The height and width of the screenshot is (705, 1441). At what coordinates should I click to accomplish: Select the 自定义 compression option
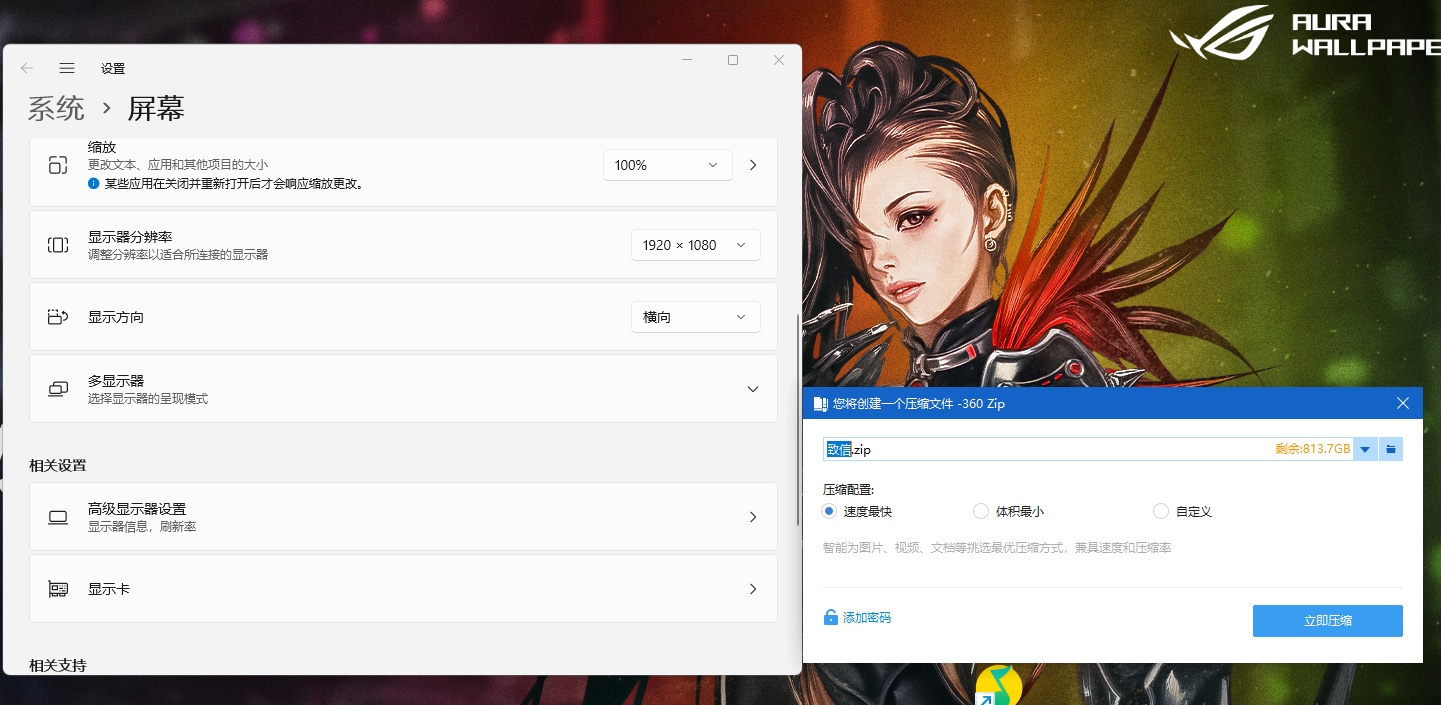(1161, 511)
